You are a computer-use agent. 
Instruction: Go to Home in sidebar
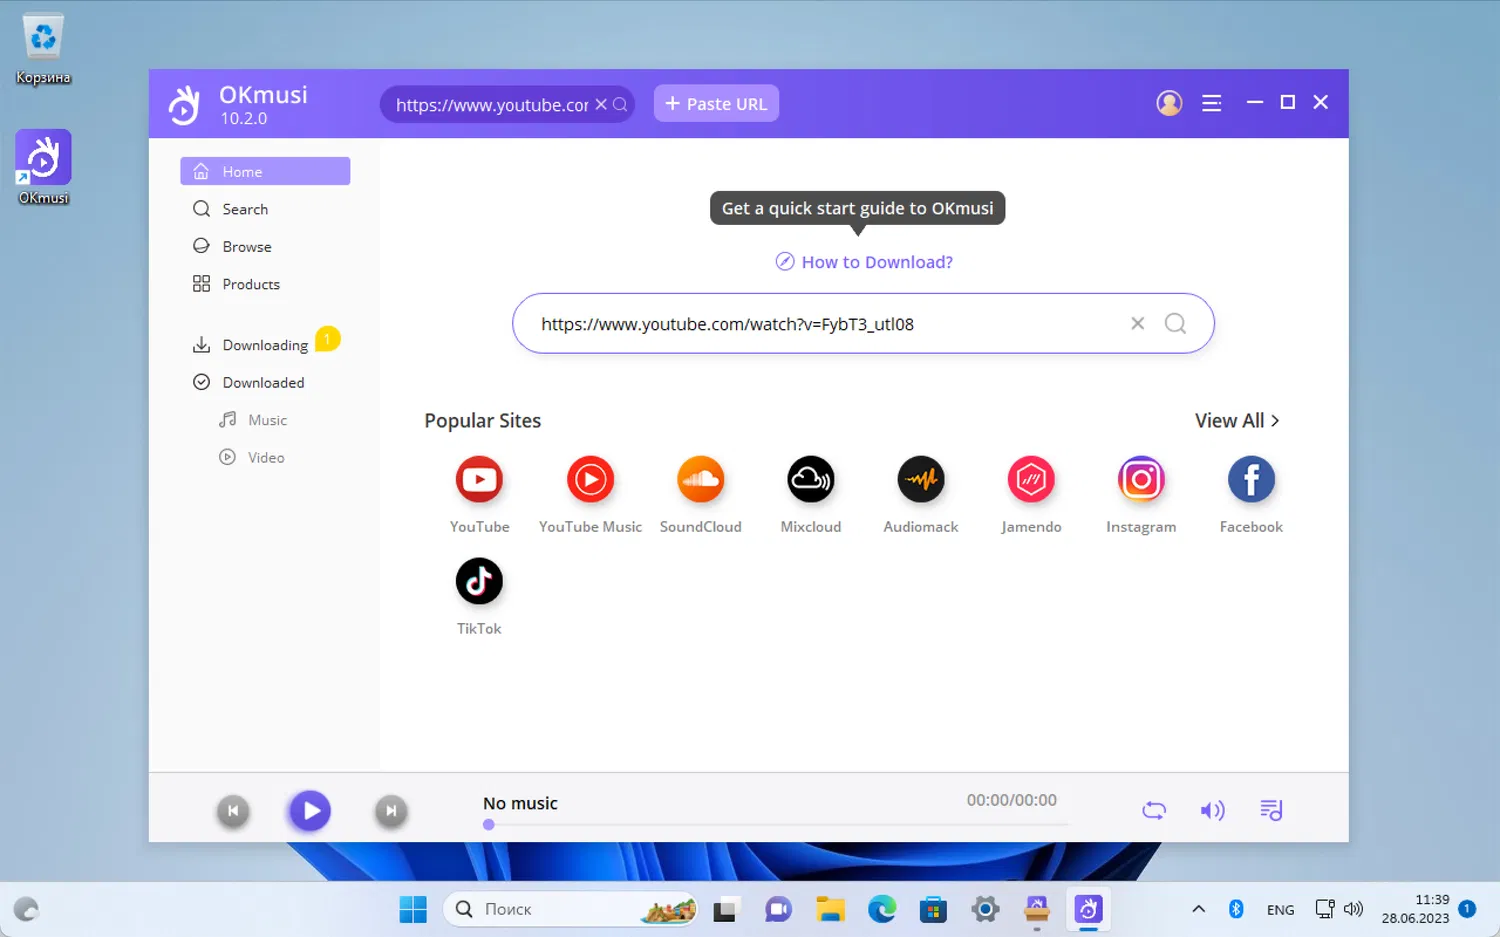tap(265, 171)
